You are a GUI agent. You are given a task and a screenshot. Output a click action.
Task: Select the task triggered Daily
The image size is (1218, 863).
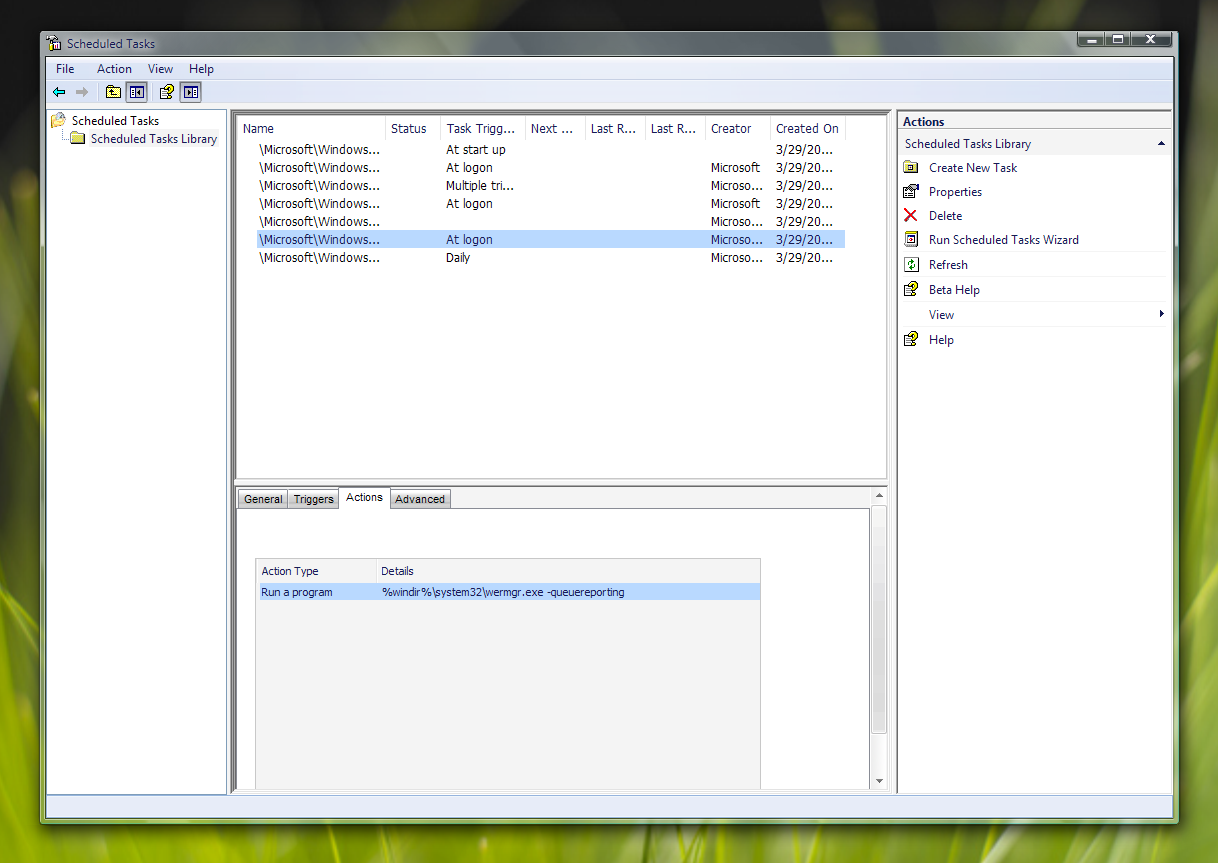point(457,258)
